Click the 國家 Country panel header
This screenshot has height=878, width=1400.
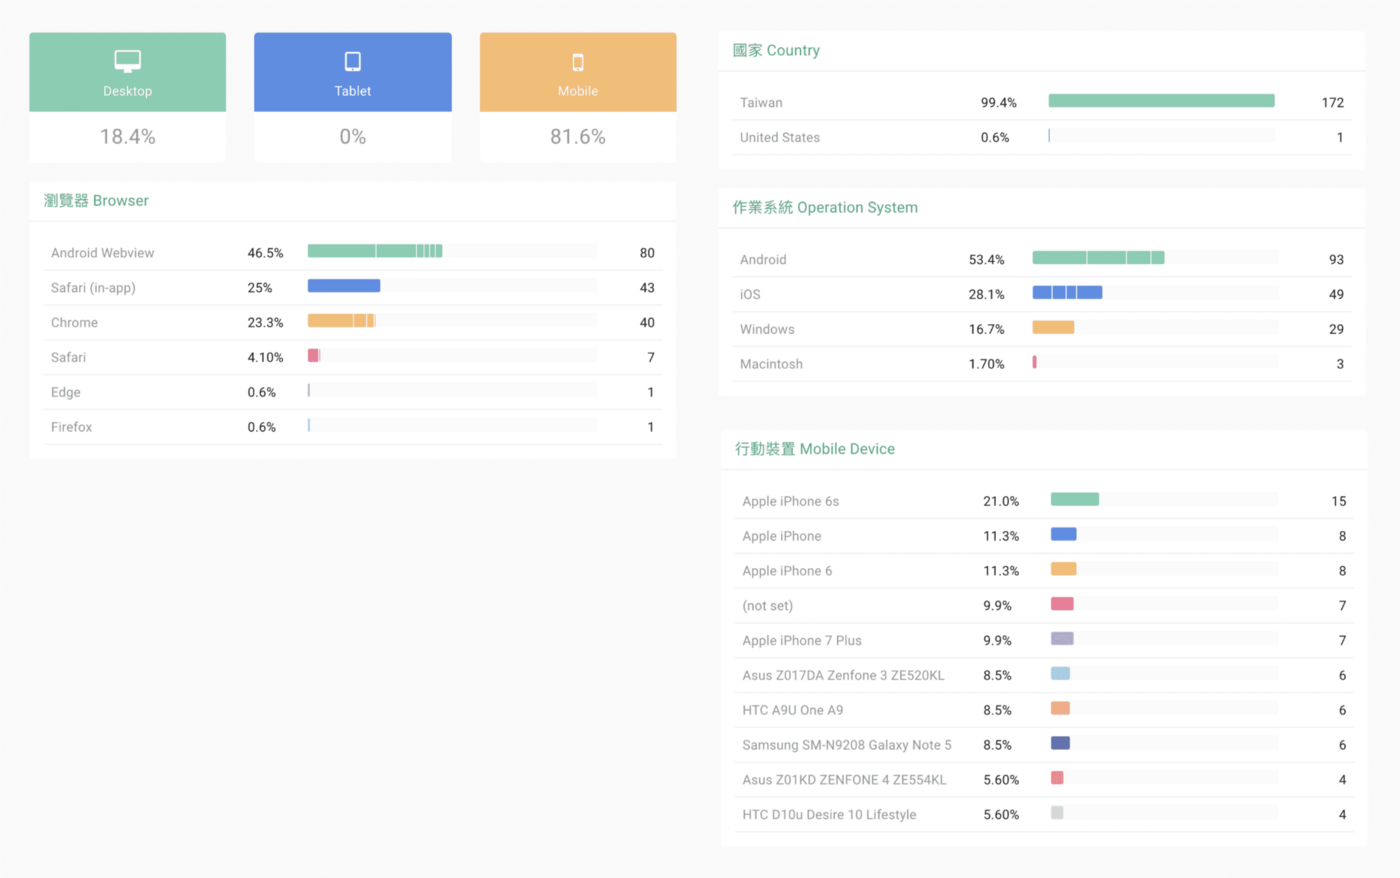point(776,50)
